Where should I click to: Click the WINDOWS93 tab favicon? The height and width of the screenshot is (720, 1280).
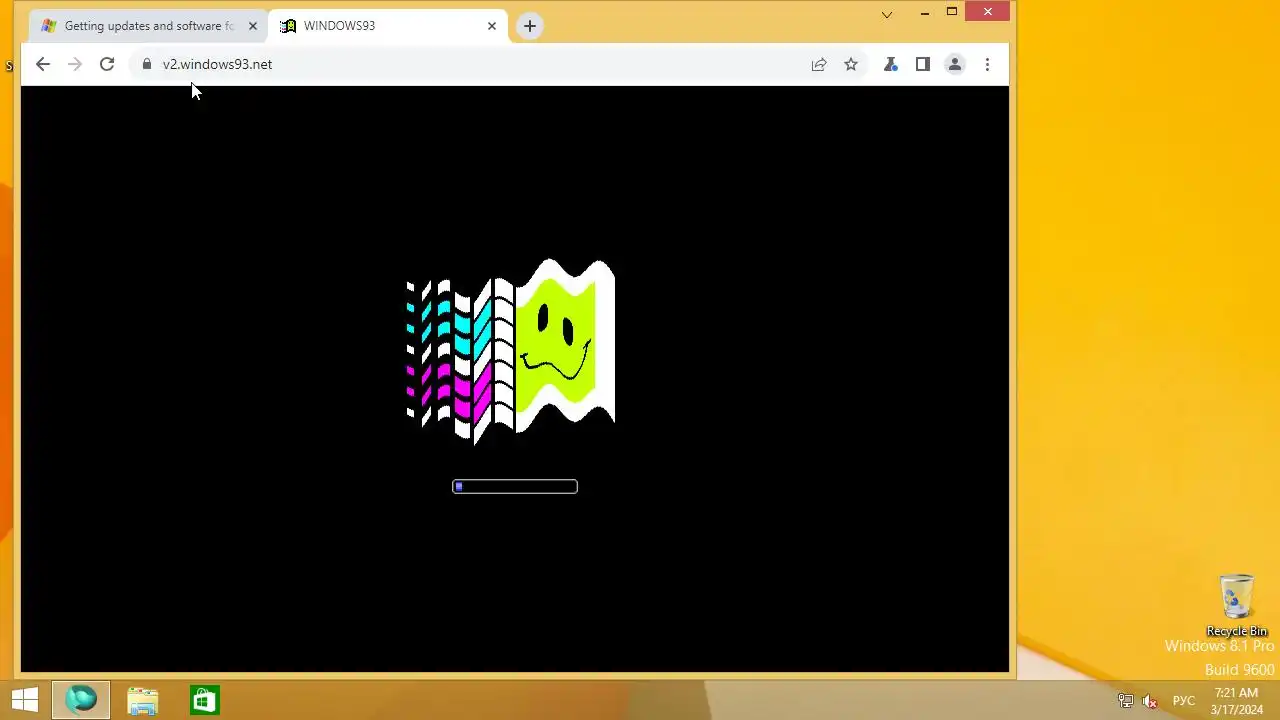point(288,26)
